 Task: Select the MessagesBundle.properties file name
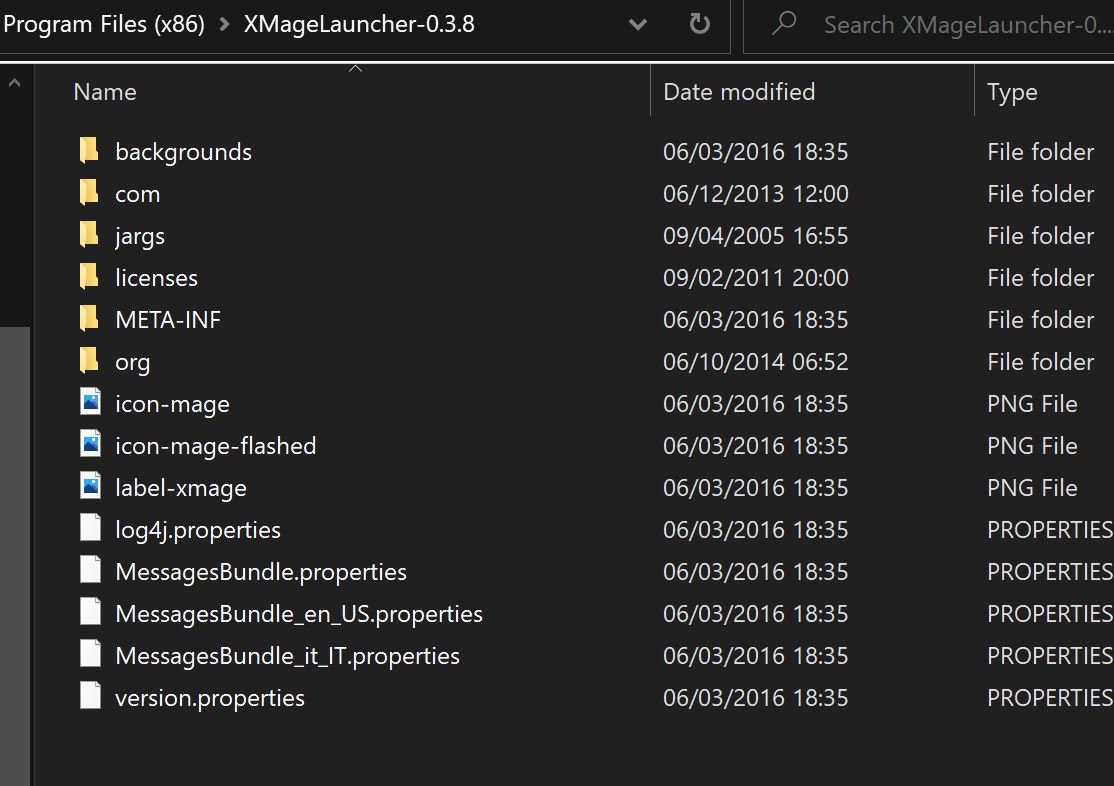point(261,572)
